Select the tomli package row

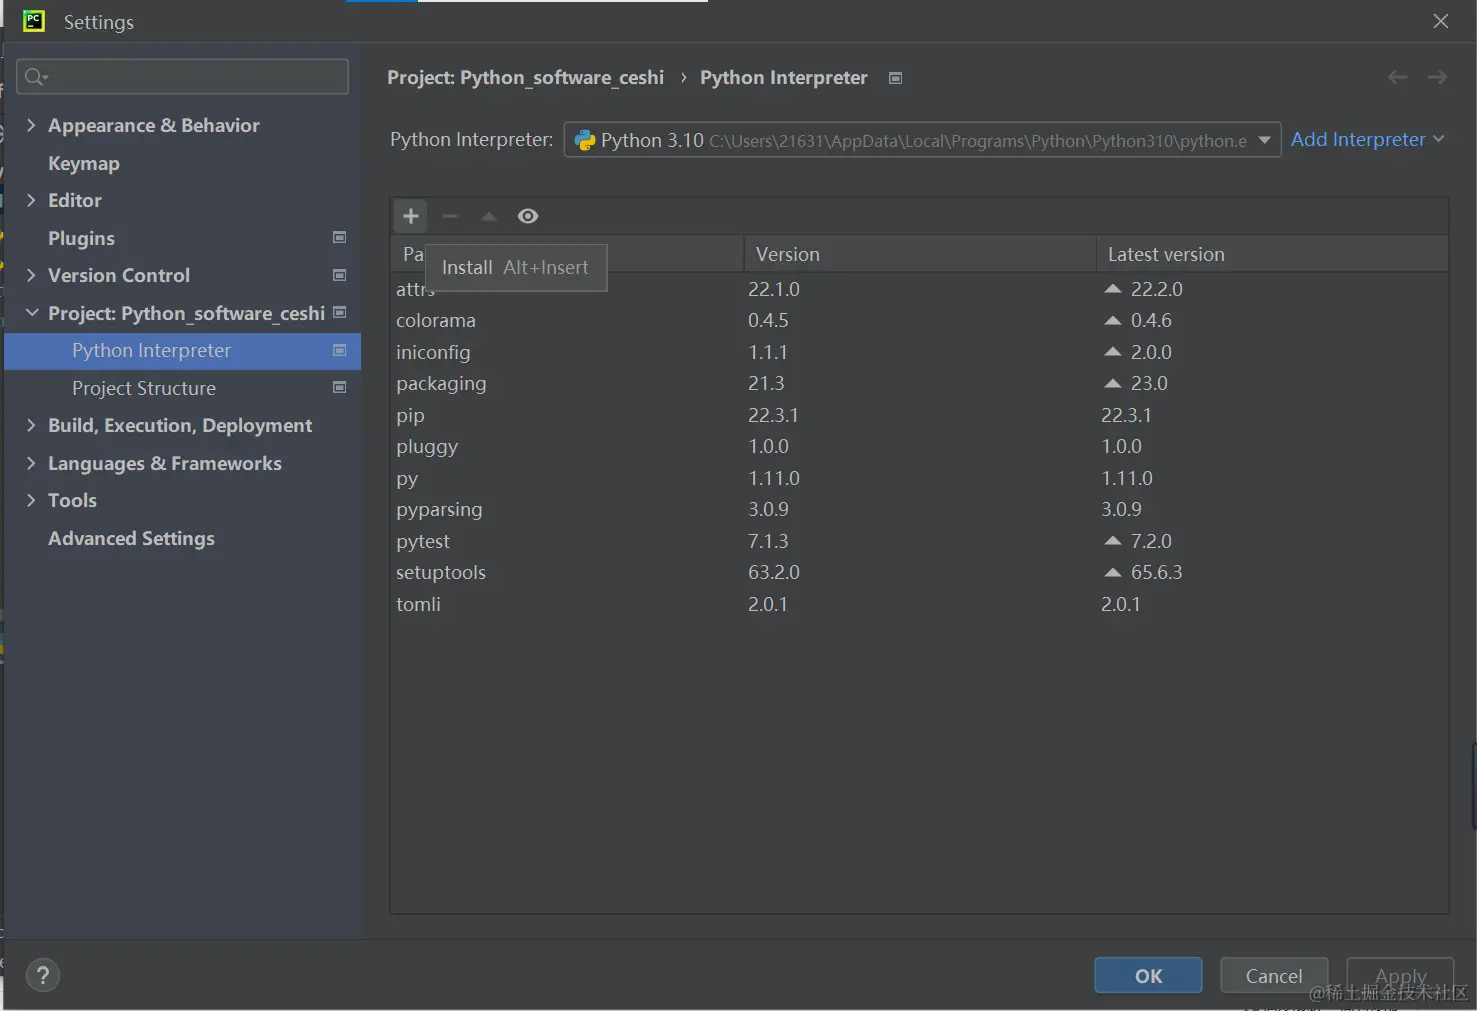pyautogui.click(x=919, y=604)
